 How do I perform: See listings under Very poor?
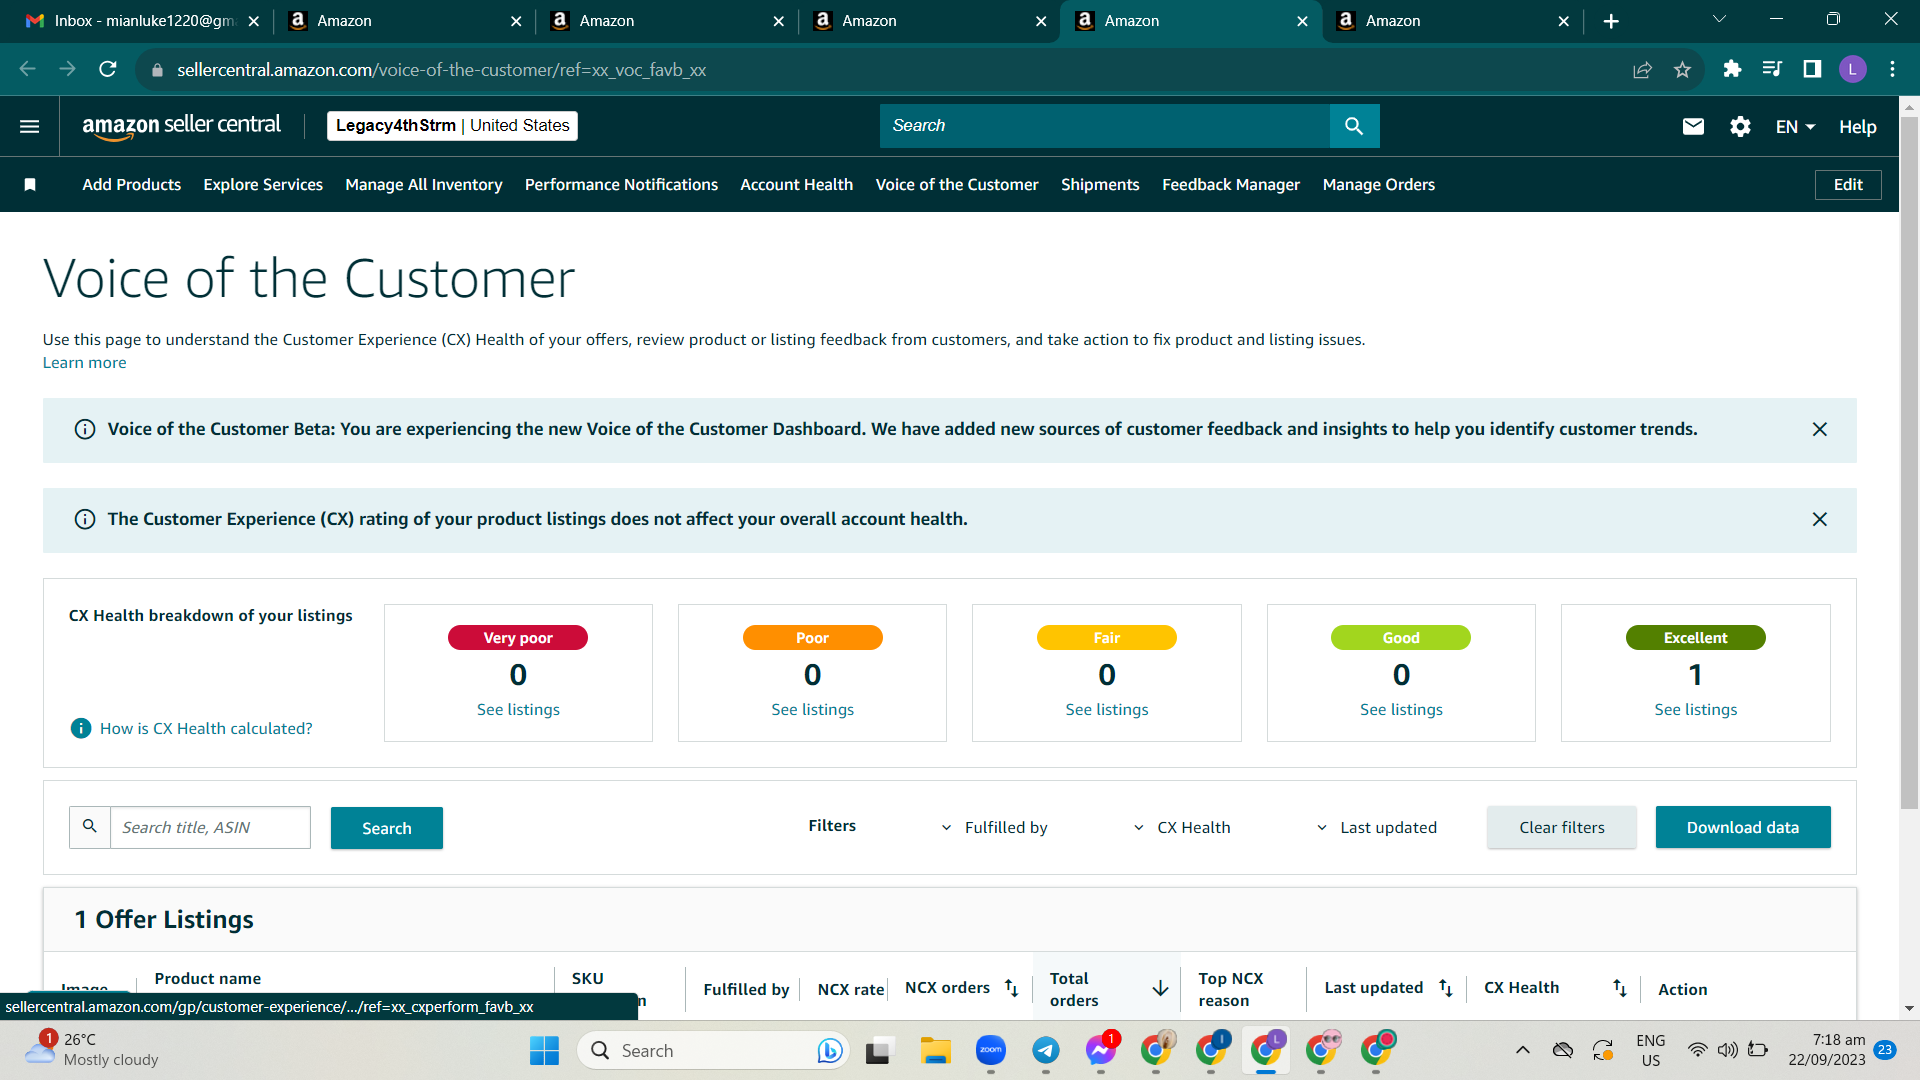click(x=518, y=709)
